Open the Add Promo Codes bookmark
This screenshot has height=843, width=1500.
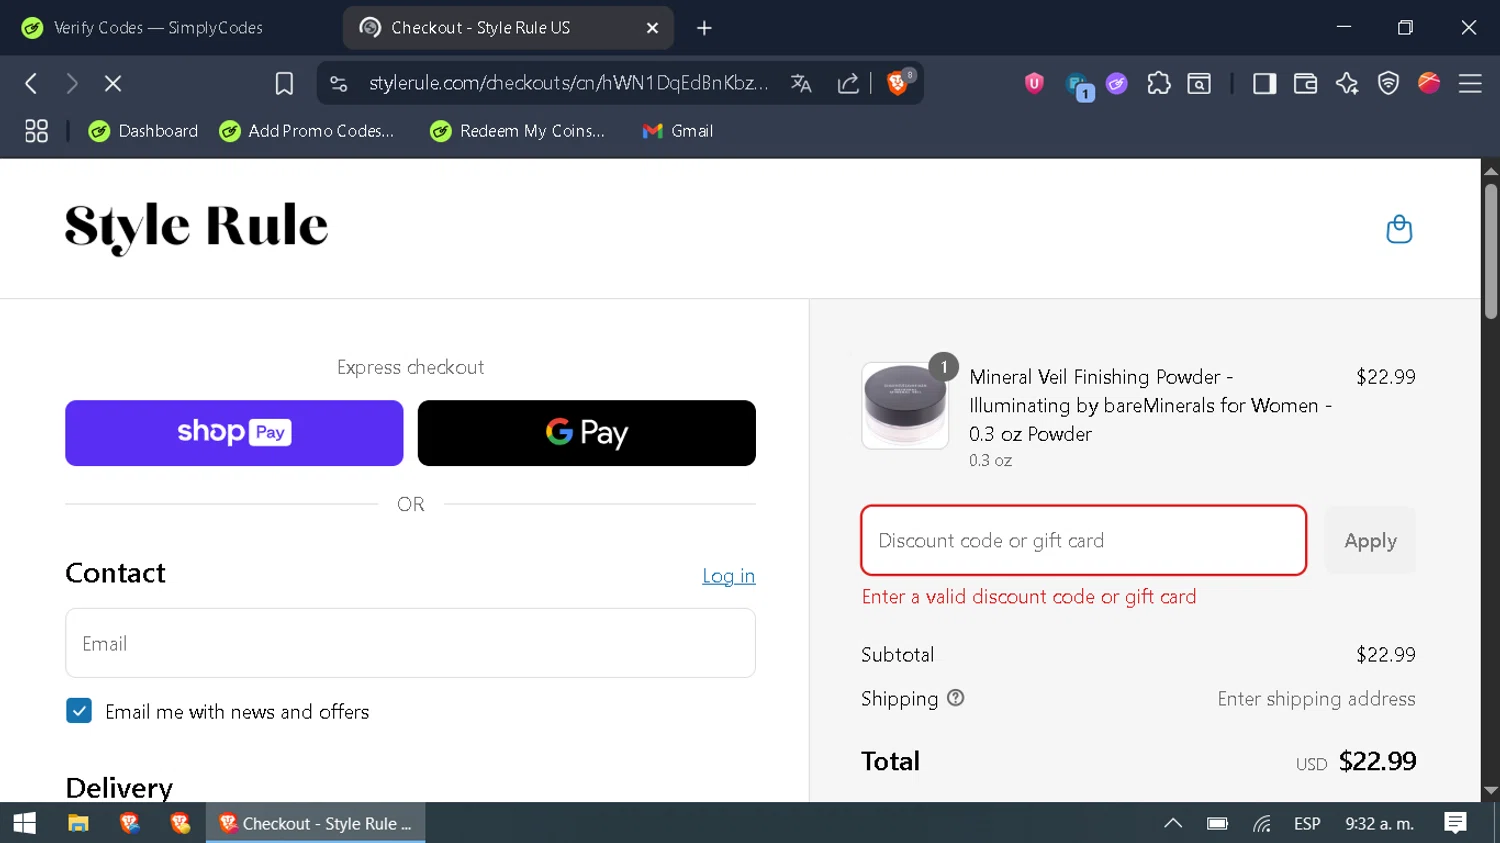click(307, 131)
